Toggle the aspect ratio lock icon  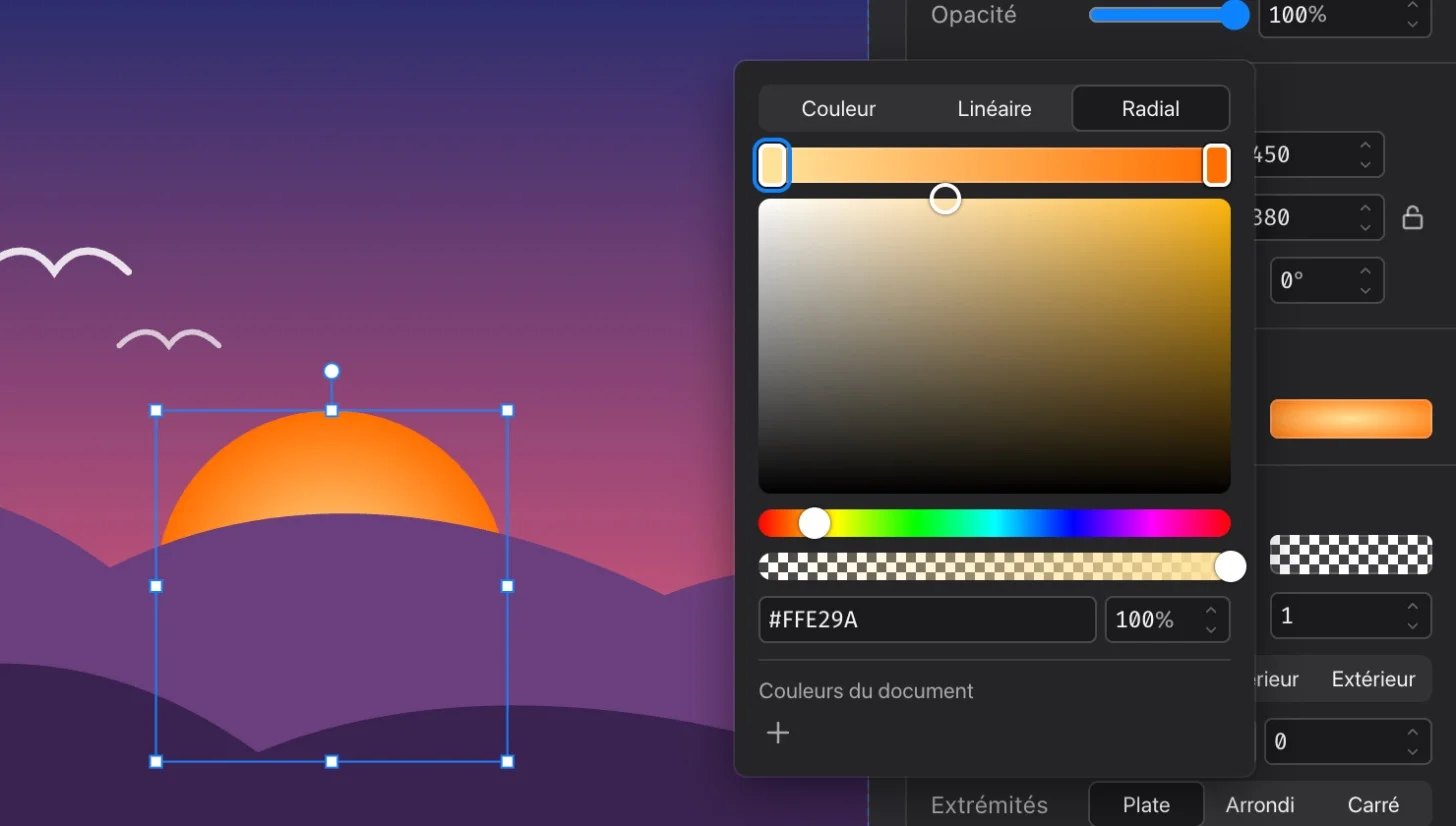pos(1412,217)
